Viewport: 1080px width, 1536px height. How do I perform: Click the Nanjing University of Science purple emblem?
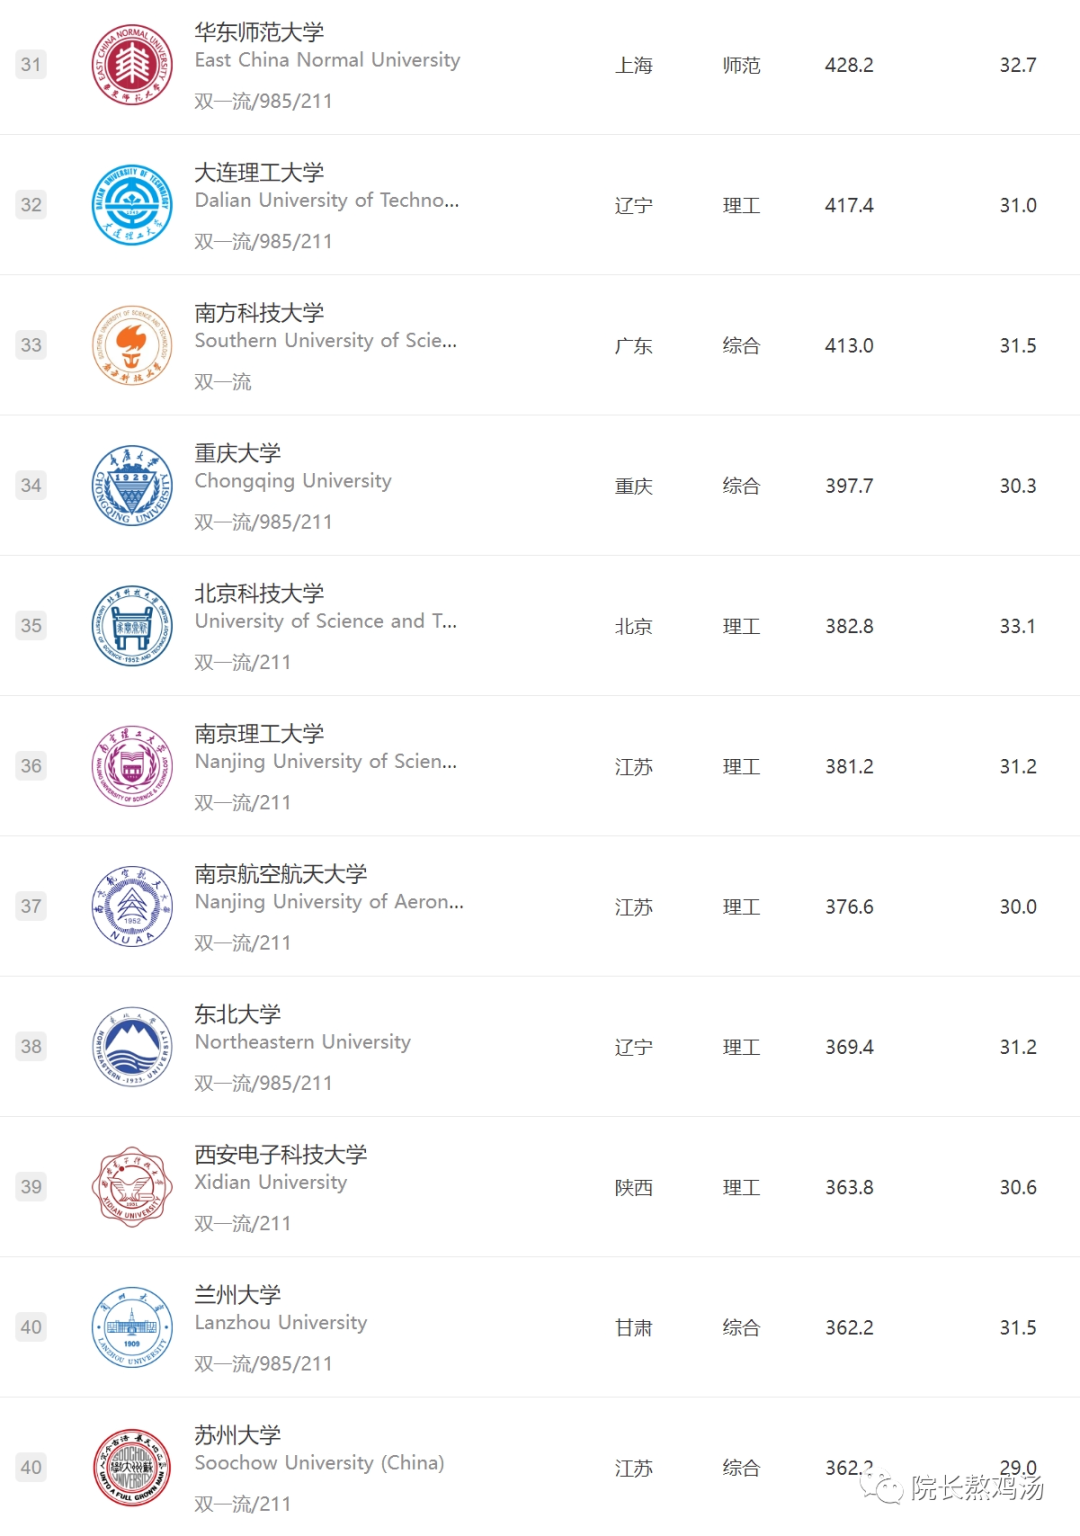(132, 766)
